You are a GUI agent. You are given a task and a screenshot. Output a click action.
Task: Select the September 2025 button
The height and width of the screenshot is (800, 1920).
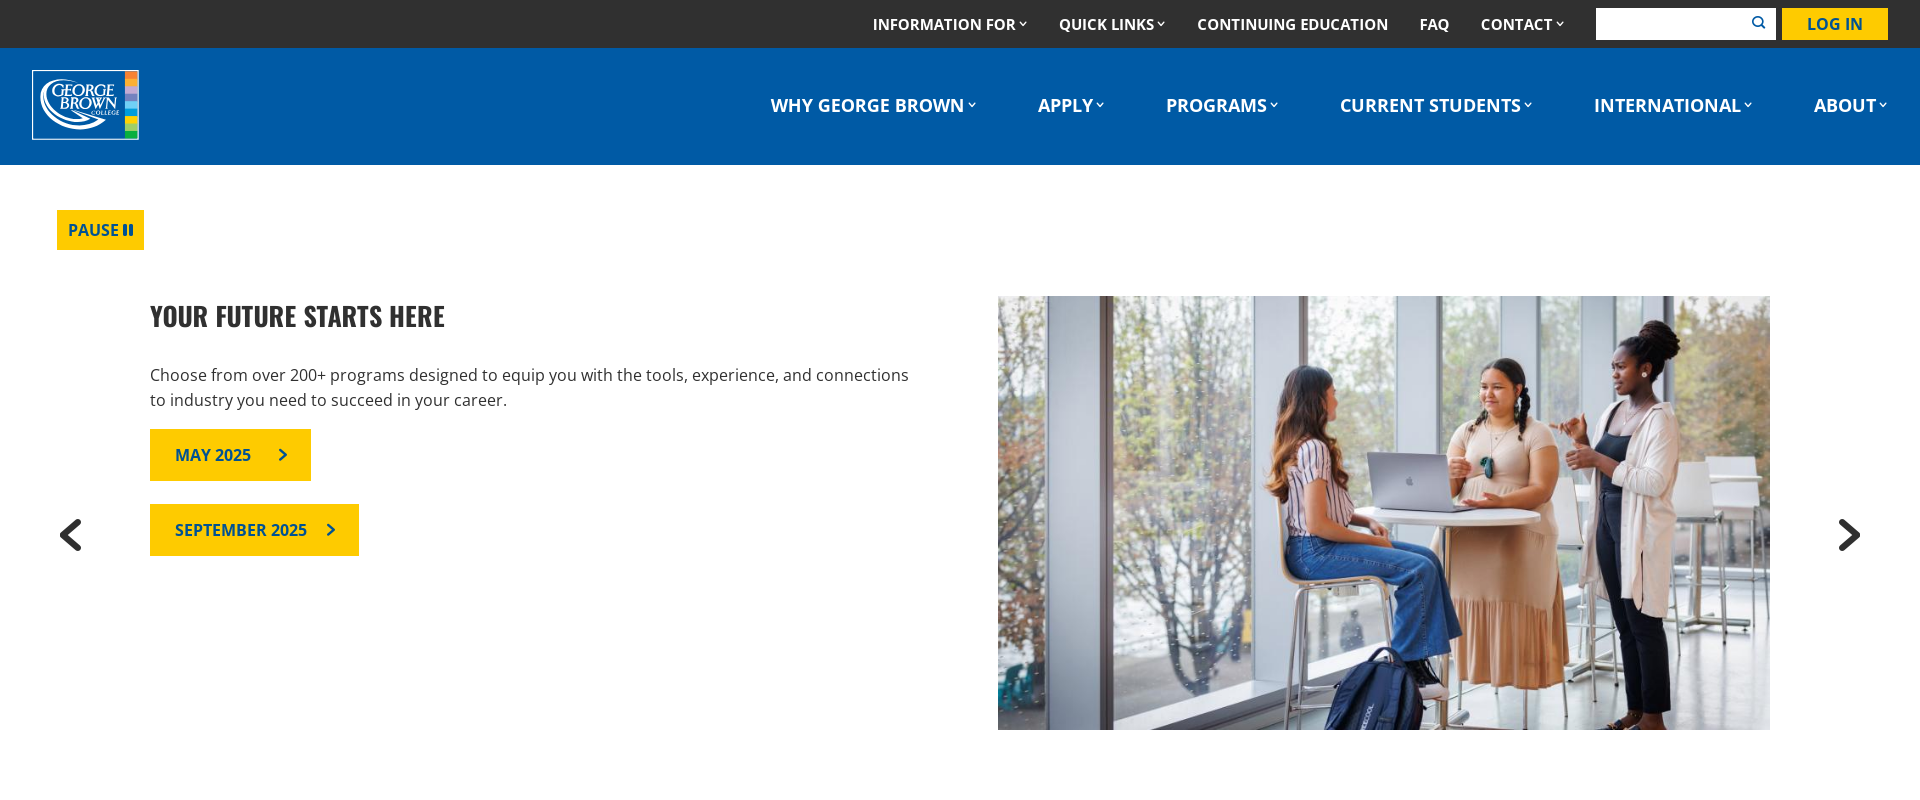click(x=254, y=530)
